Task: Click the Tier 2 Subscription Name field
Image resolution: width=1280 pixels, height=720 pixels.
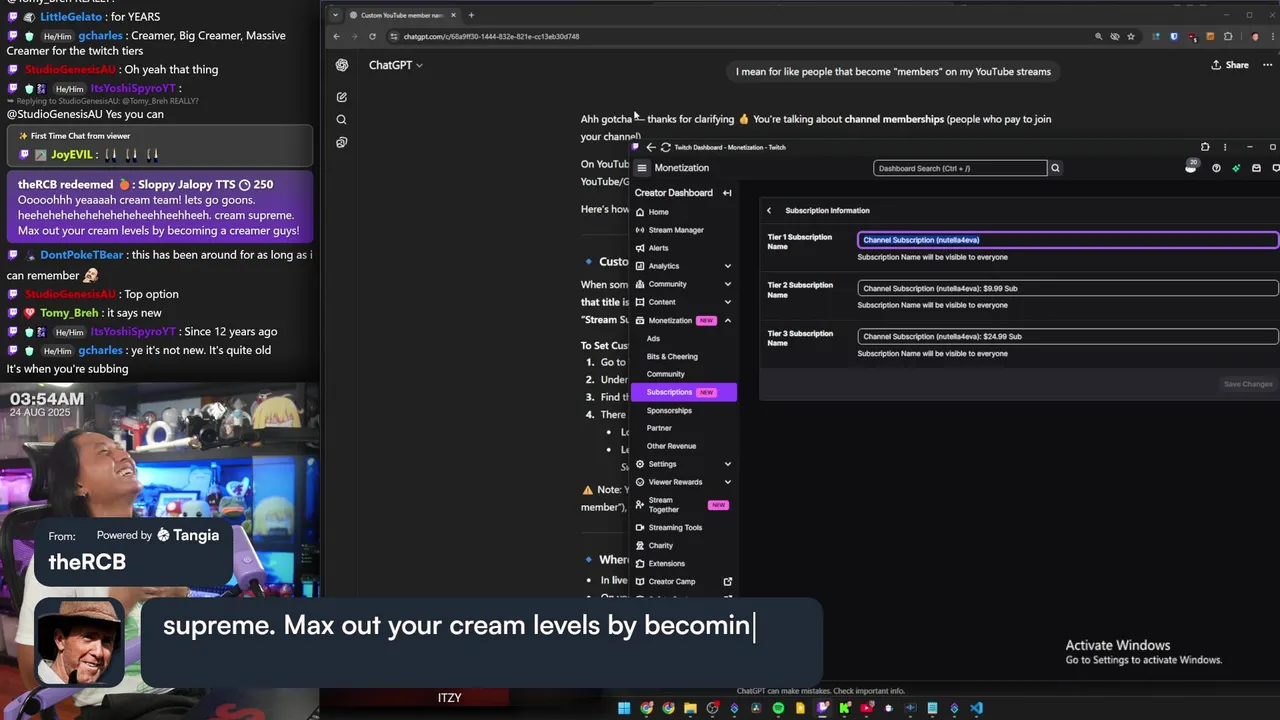Action: pyautogui.click(x=1068, y=288)
